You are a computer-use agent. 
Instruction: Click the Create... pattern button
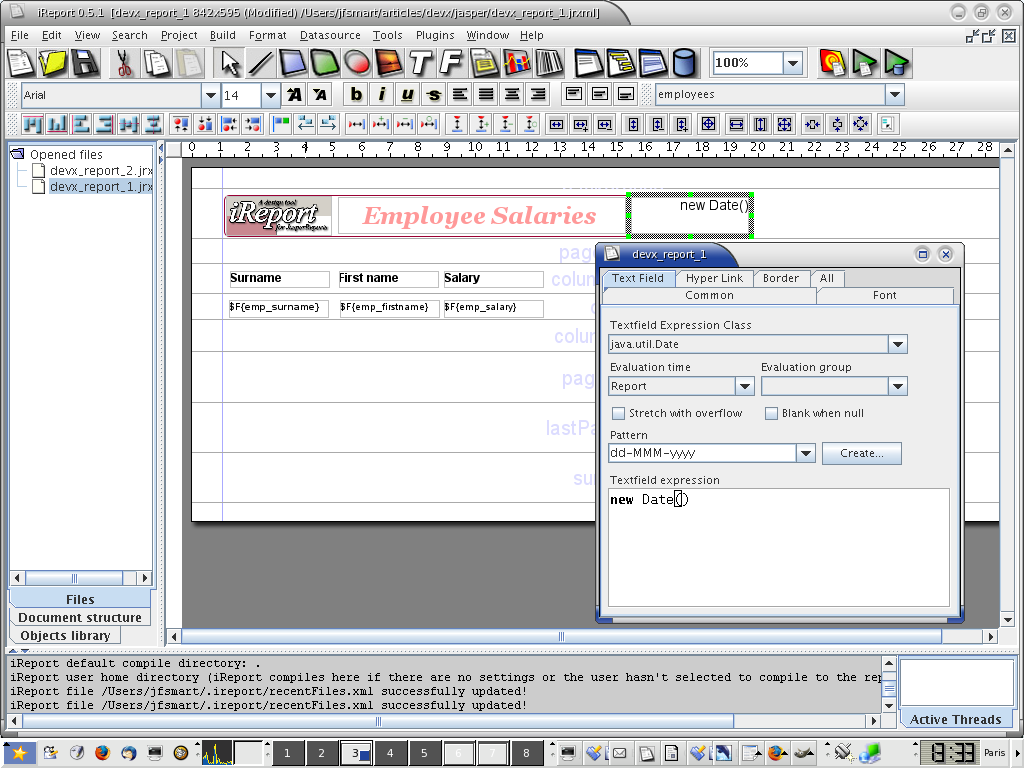click(x=861, y=453)
